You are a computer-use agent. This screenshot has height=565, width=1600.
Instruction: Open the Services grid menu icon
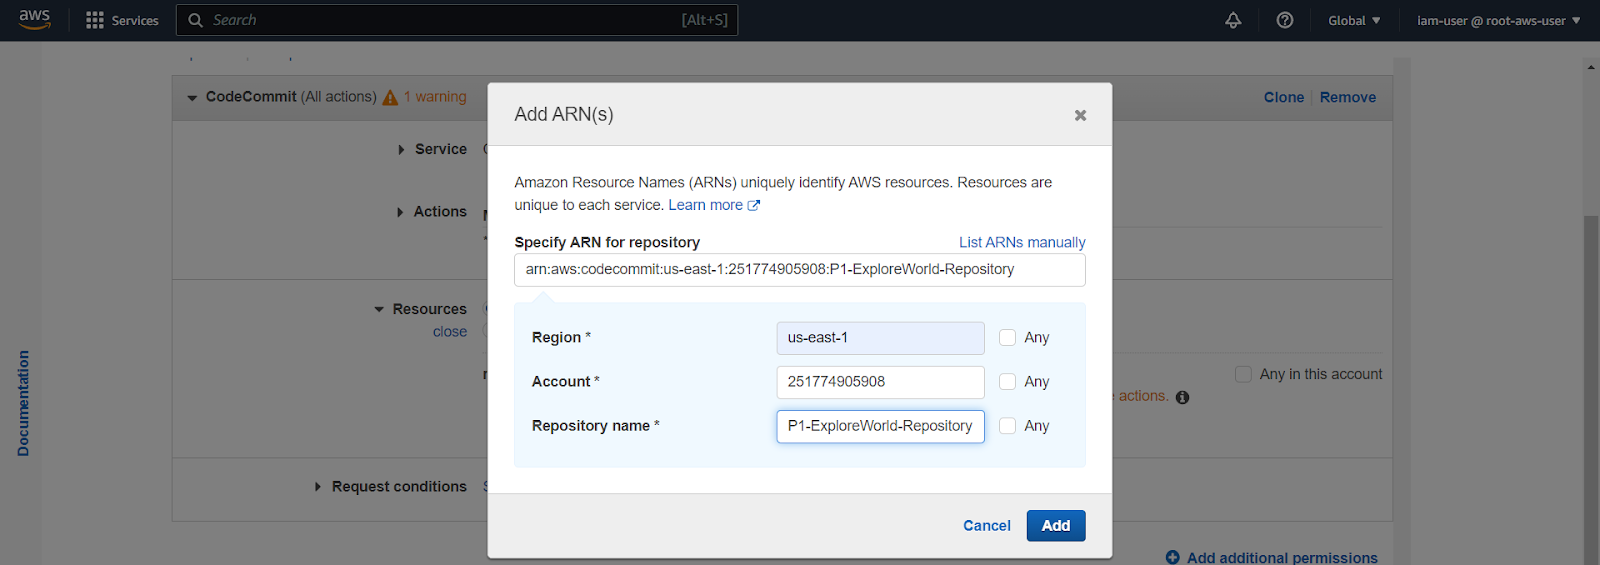[95, 20]
